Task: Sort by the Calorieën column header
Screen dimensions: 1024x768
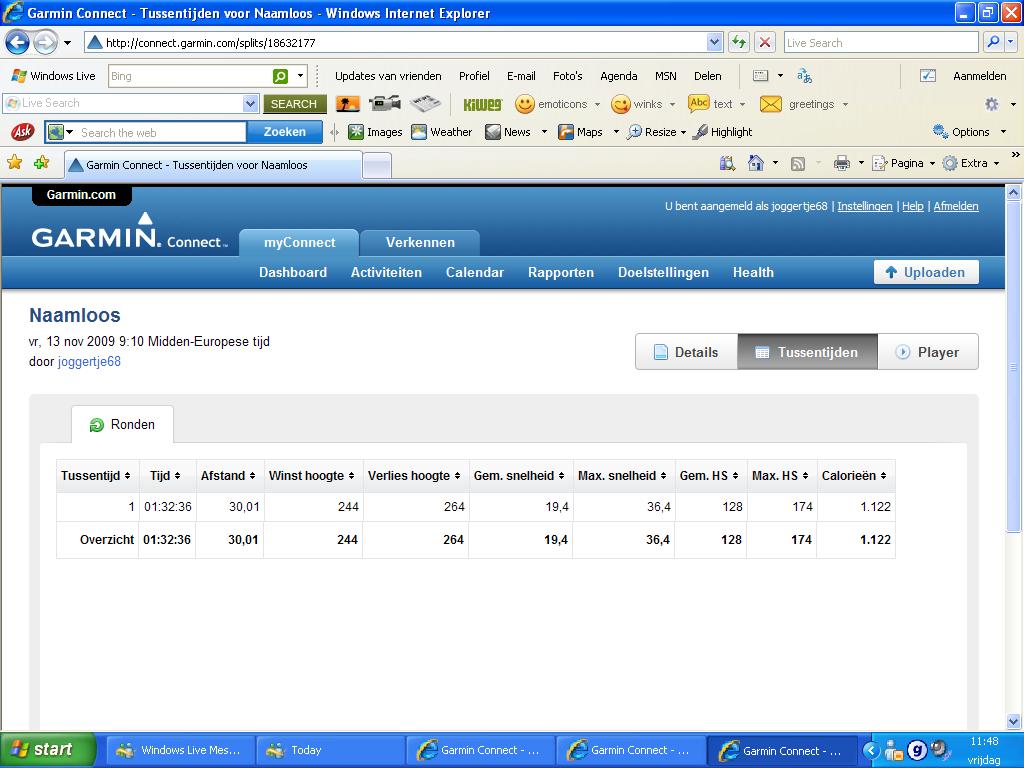Action: click(854, 475)
